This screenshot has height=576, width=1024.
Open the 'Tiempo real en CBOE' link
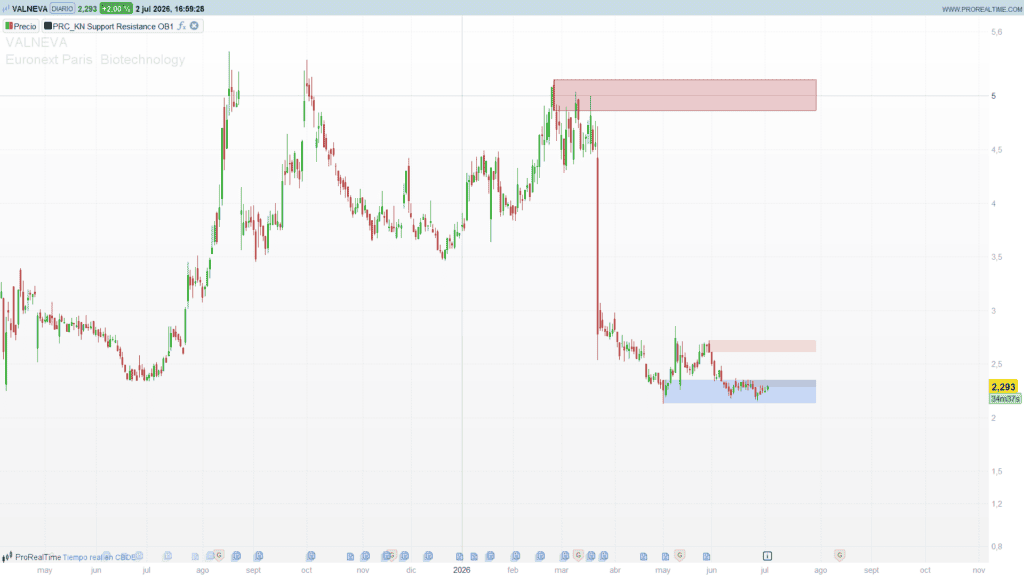(99, 557)
